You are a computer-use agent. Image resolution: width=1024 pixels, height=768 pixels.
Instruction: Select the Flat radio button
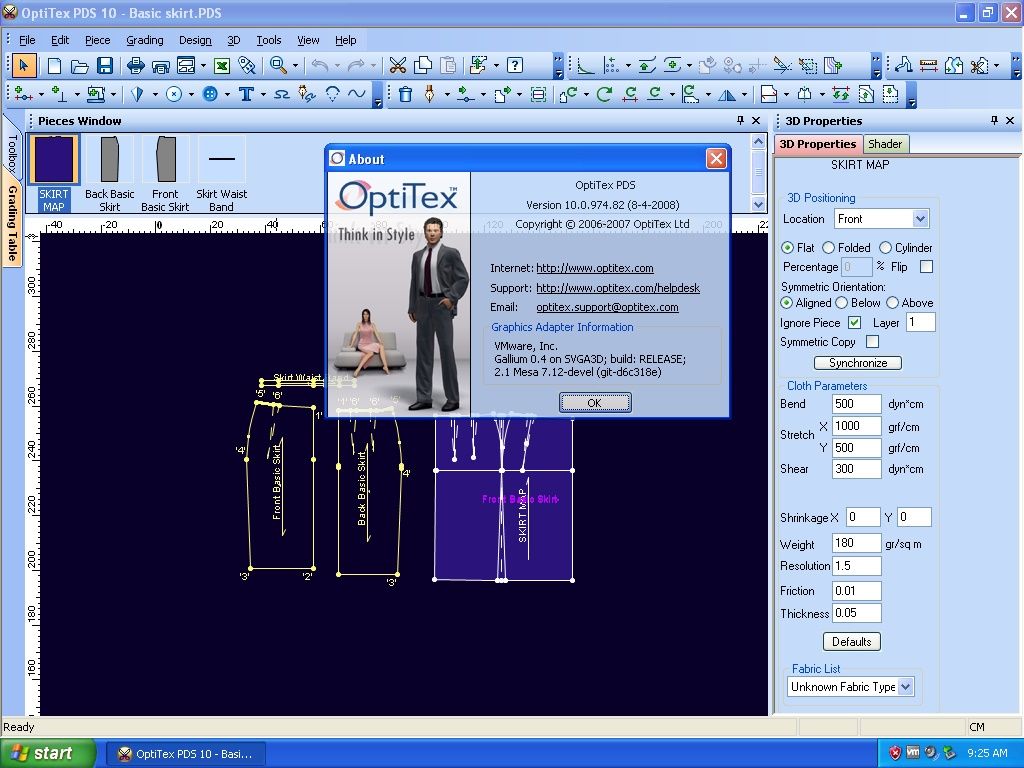pyautogui.click(x=787, y=248)
